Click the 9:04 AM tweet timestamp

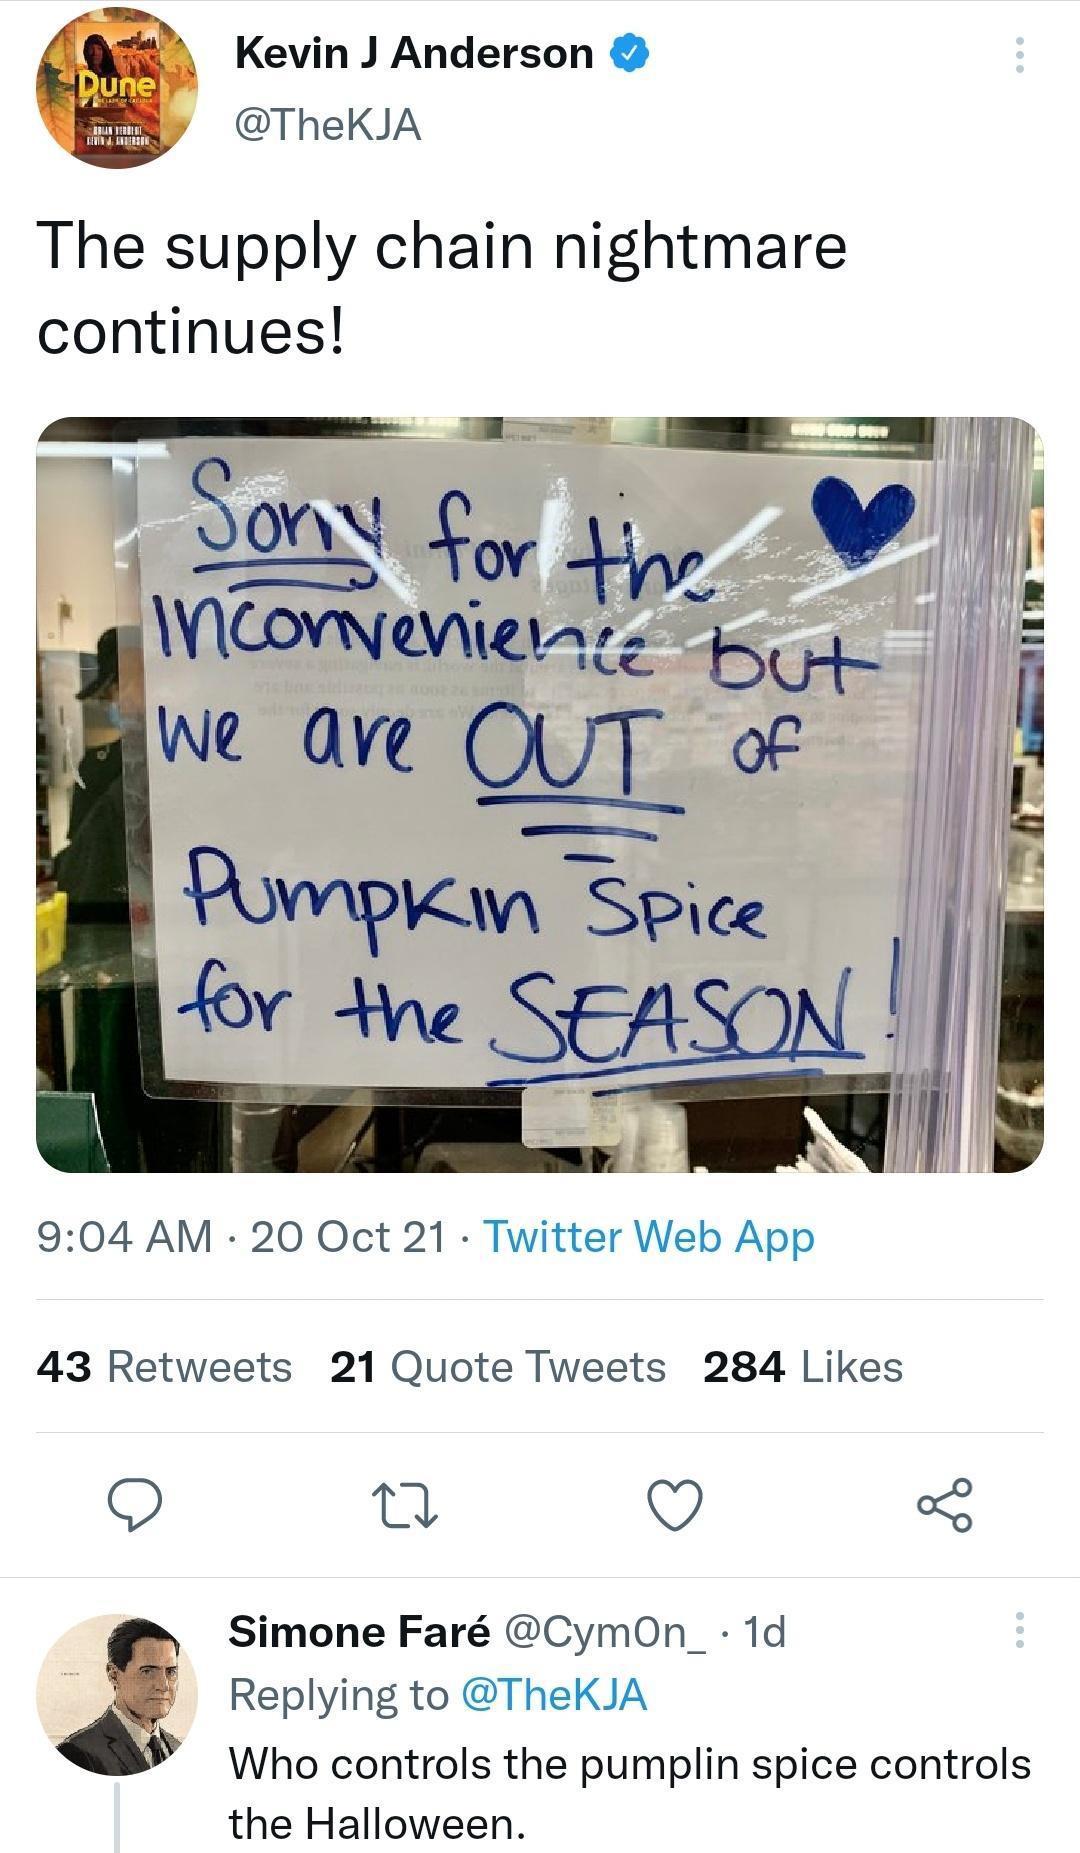124,1237
